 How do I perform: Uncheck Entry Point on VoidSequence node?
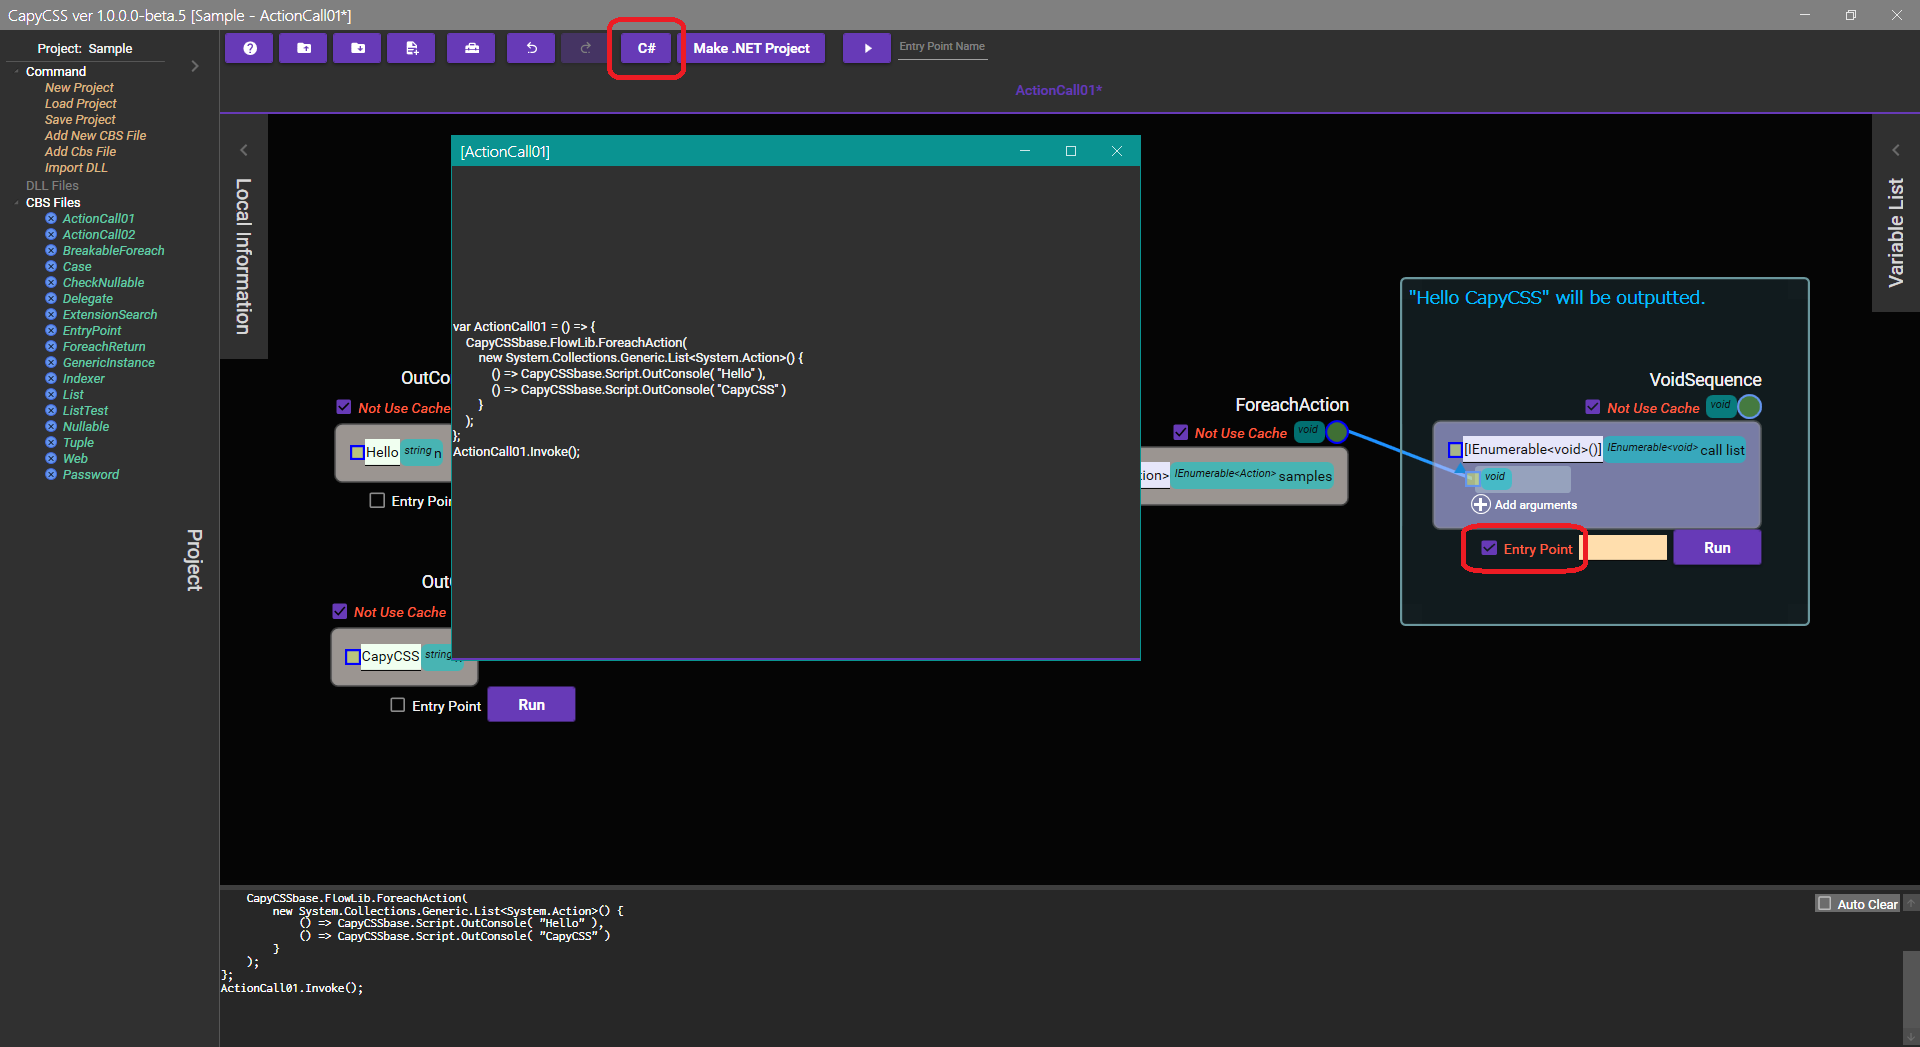(1489, 548)
